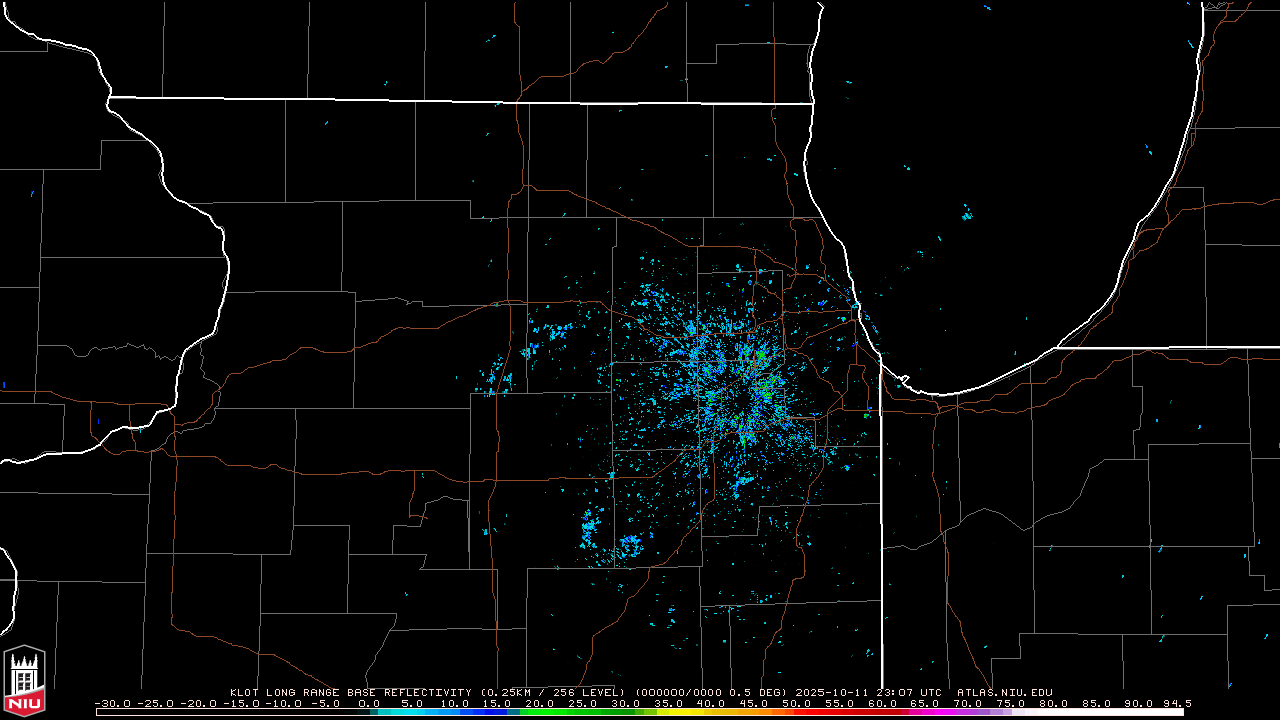
Task: Click the 0.0 scale label
Action: [x=369, y=703]
